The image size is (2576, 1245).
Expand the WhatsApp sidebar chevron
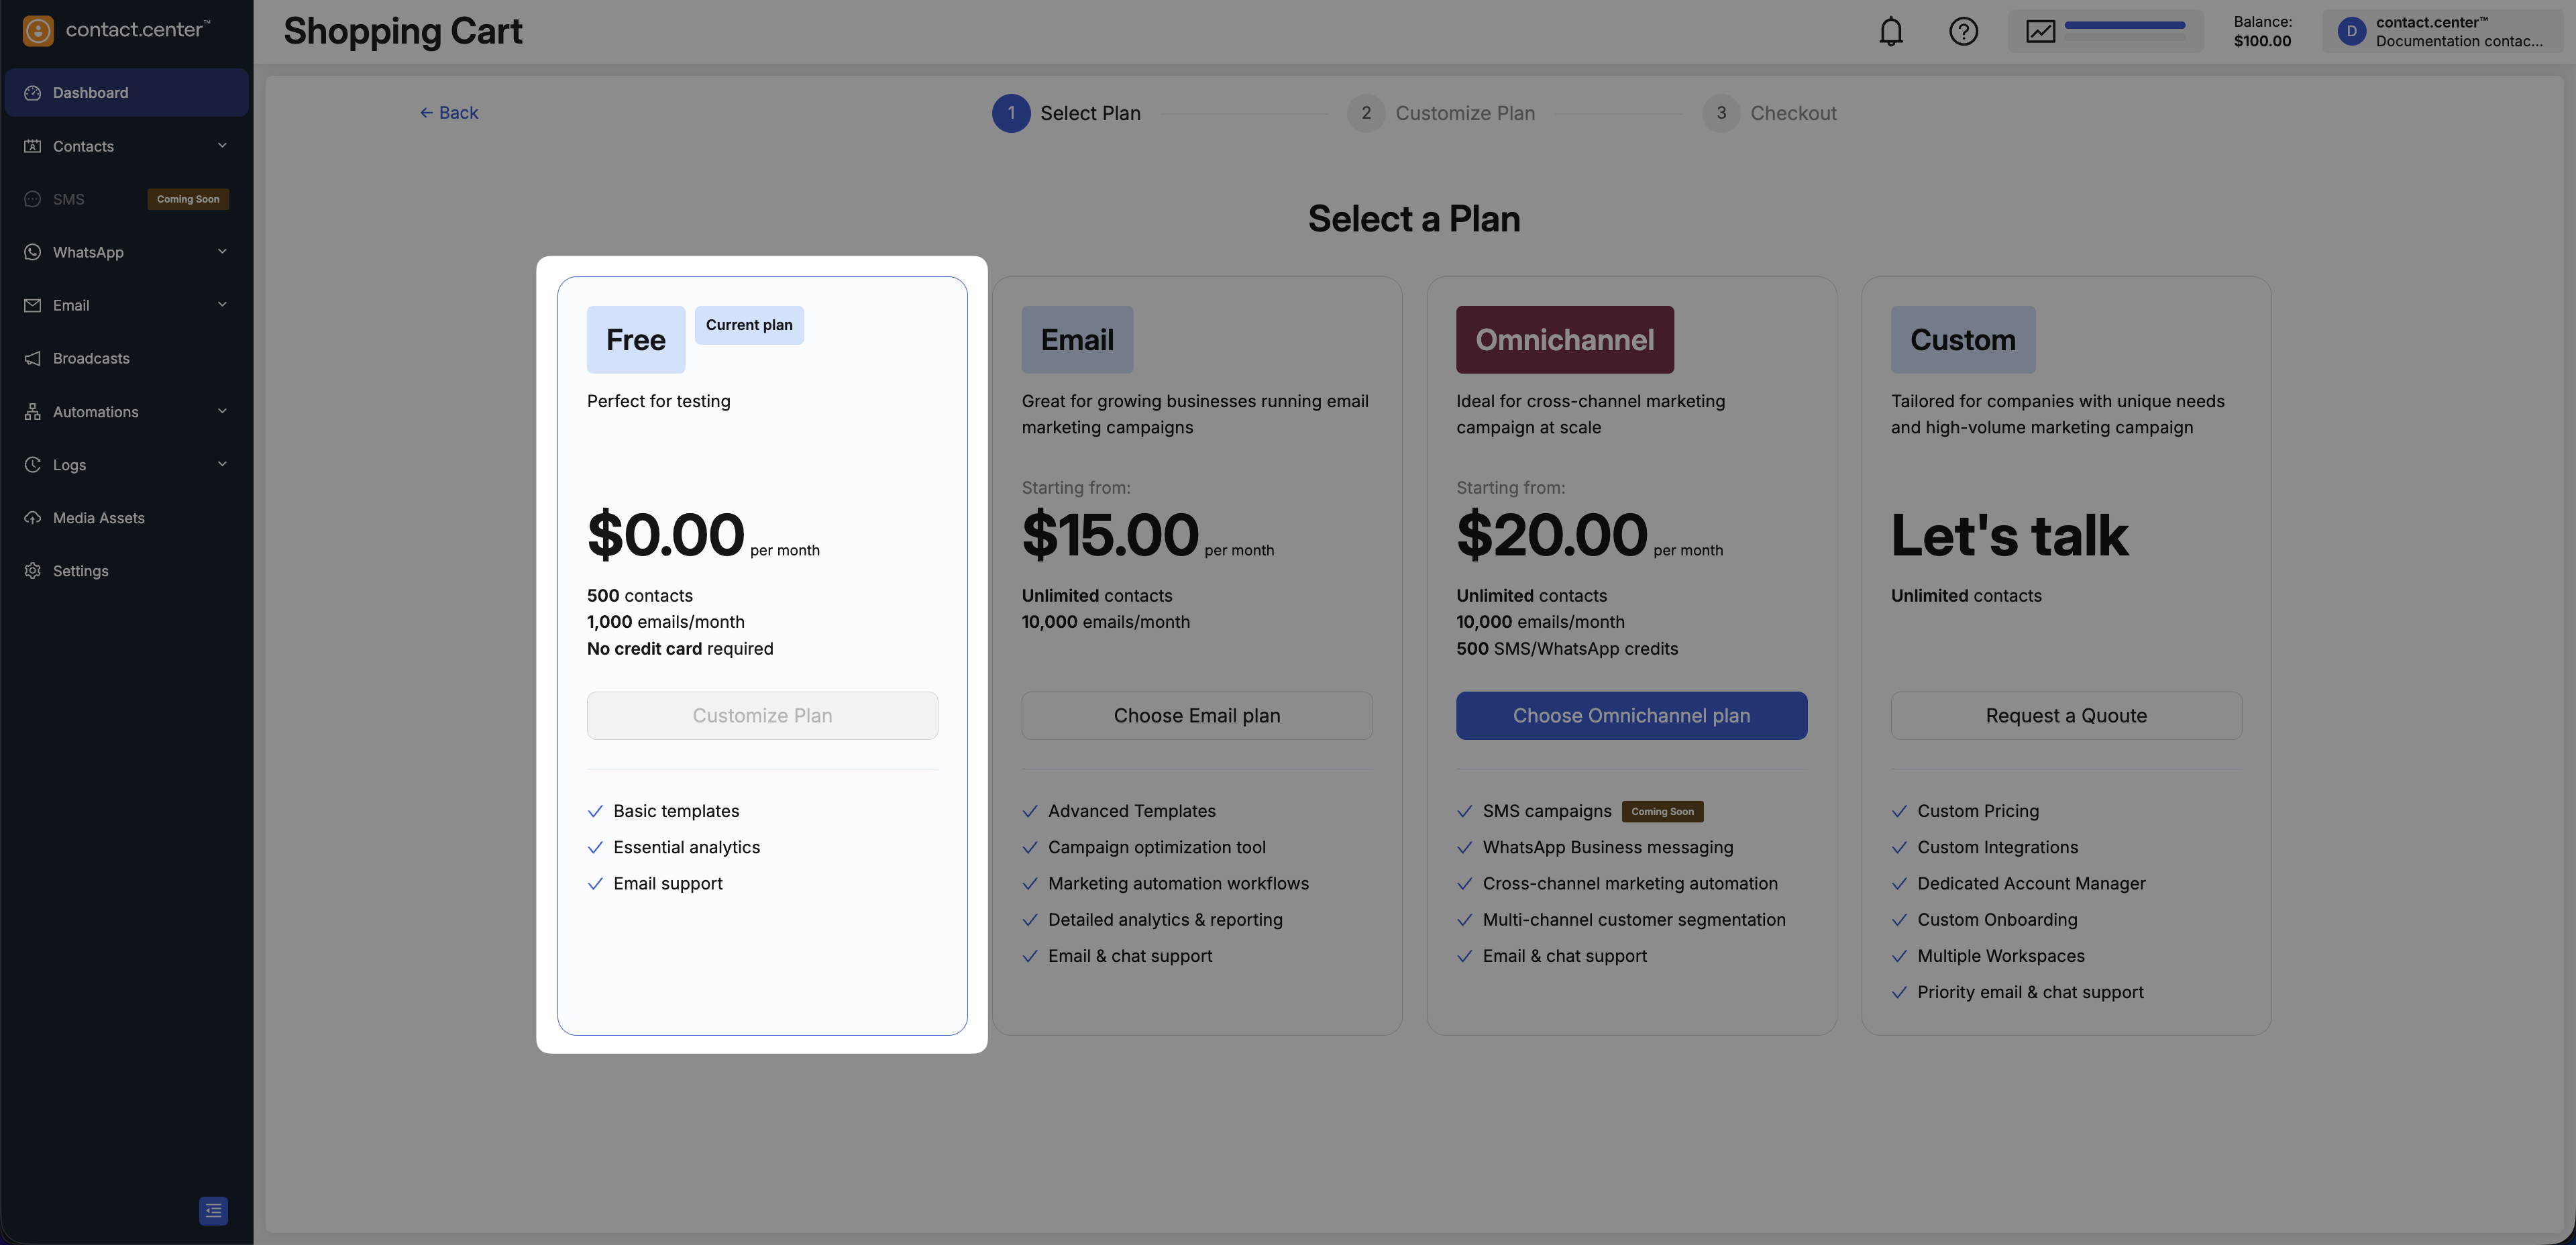click(x=222, y=252)
